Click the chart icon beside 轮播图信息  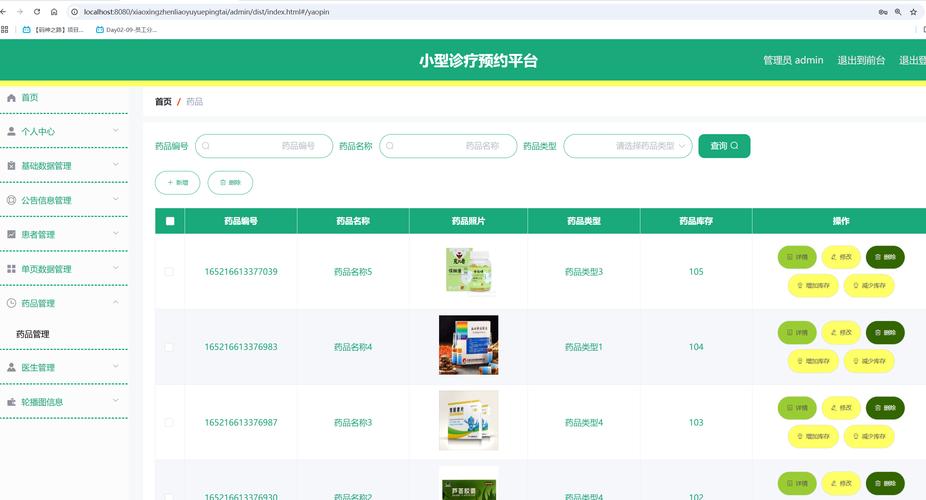[x=11, y=402]
